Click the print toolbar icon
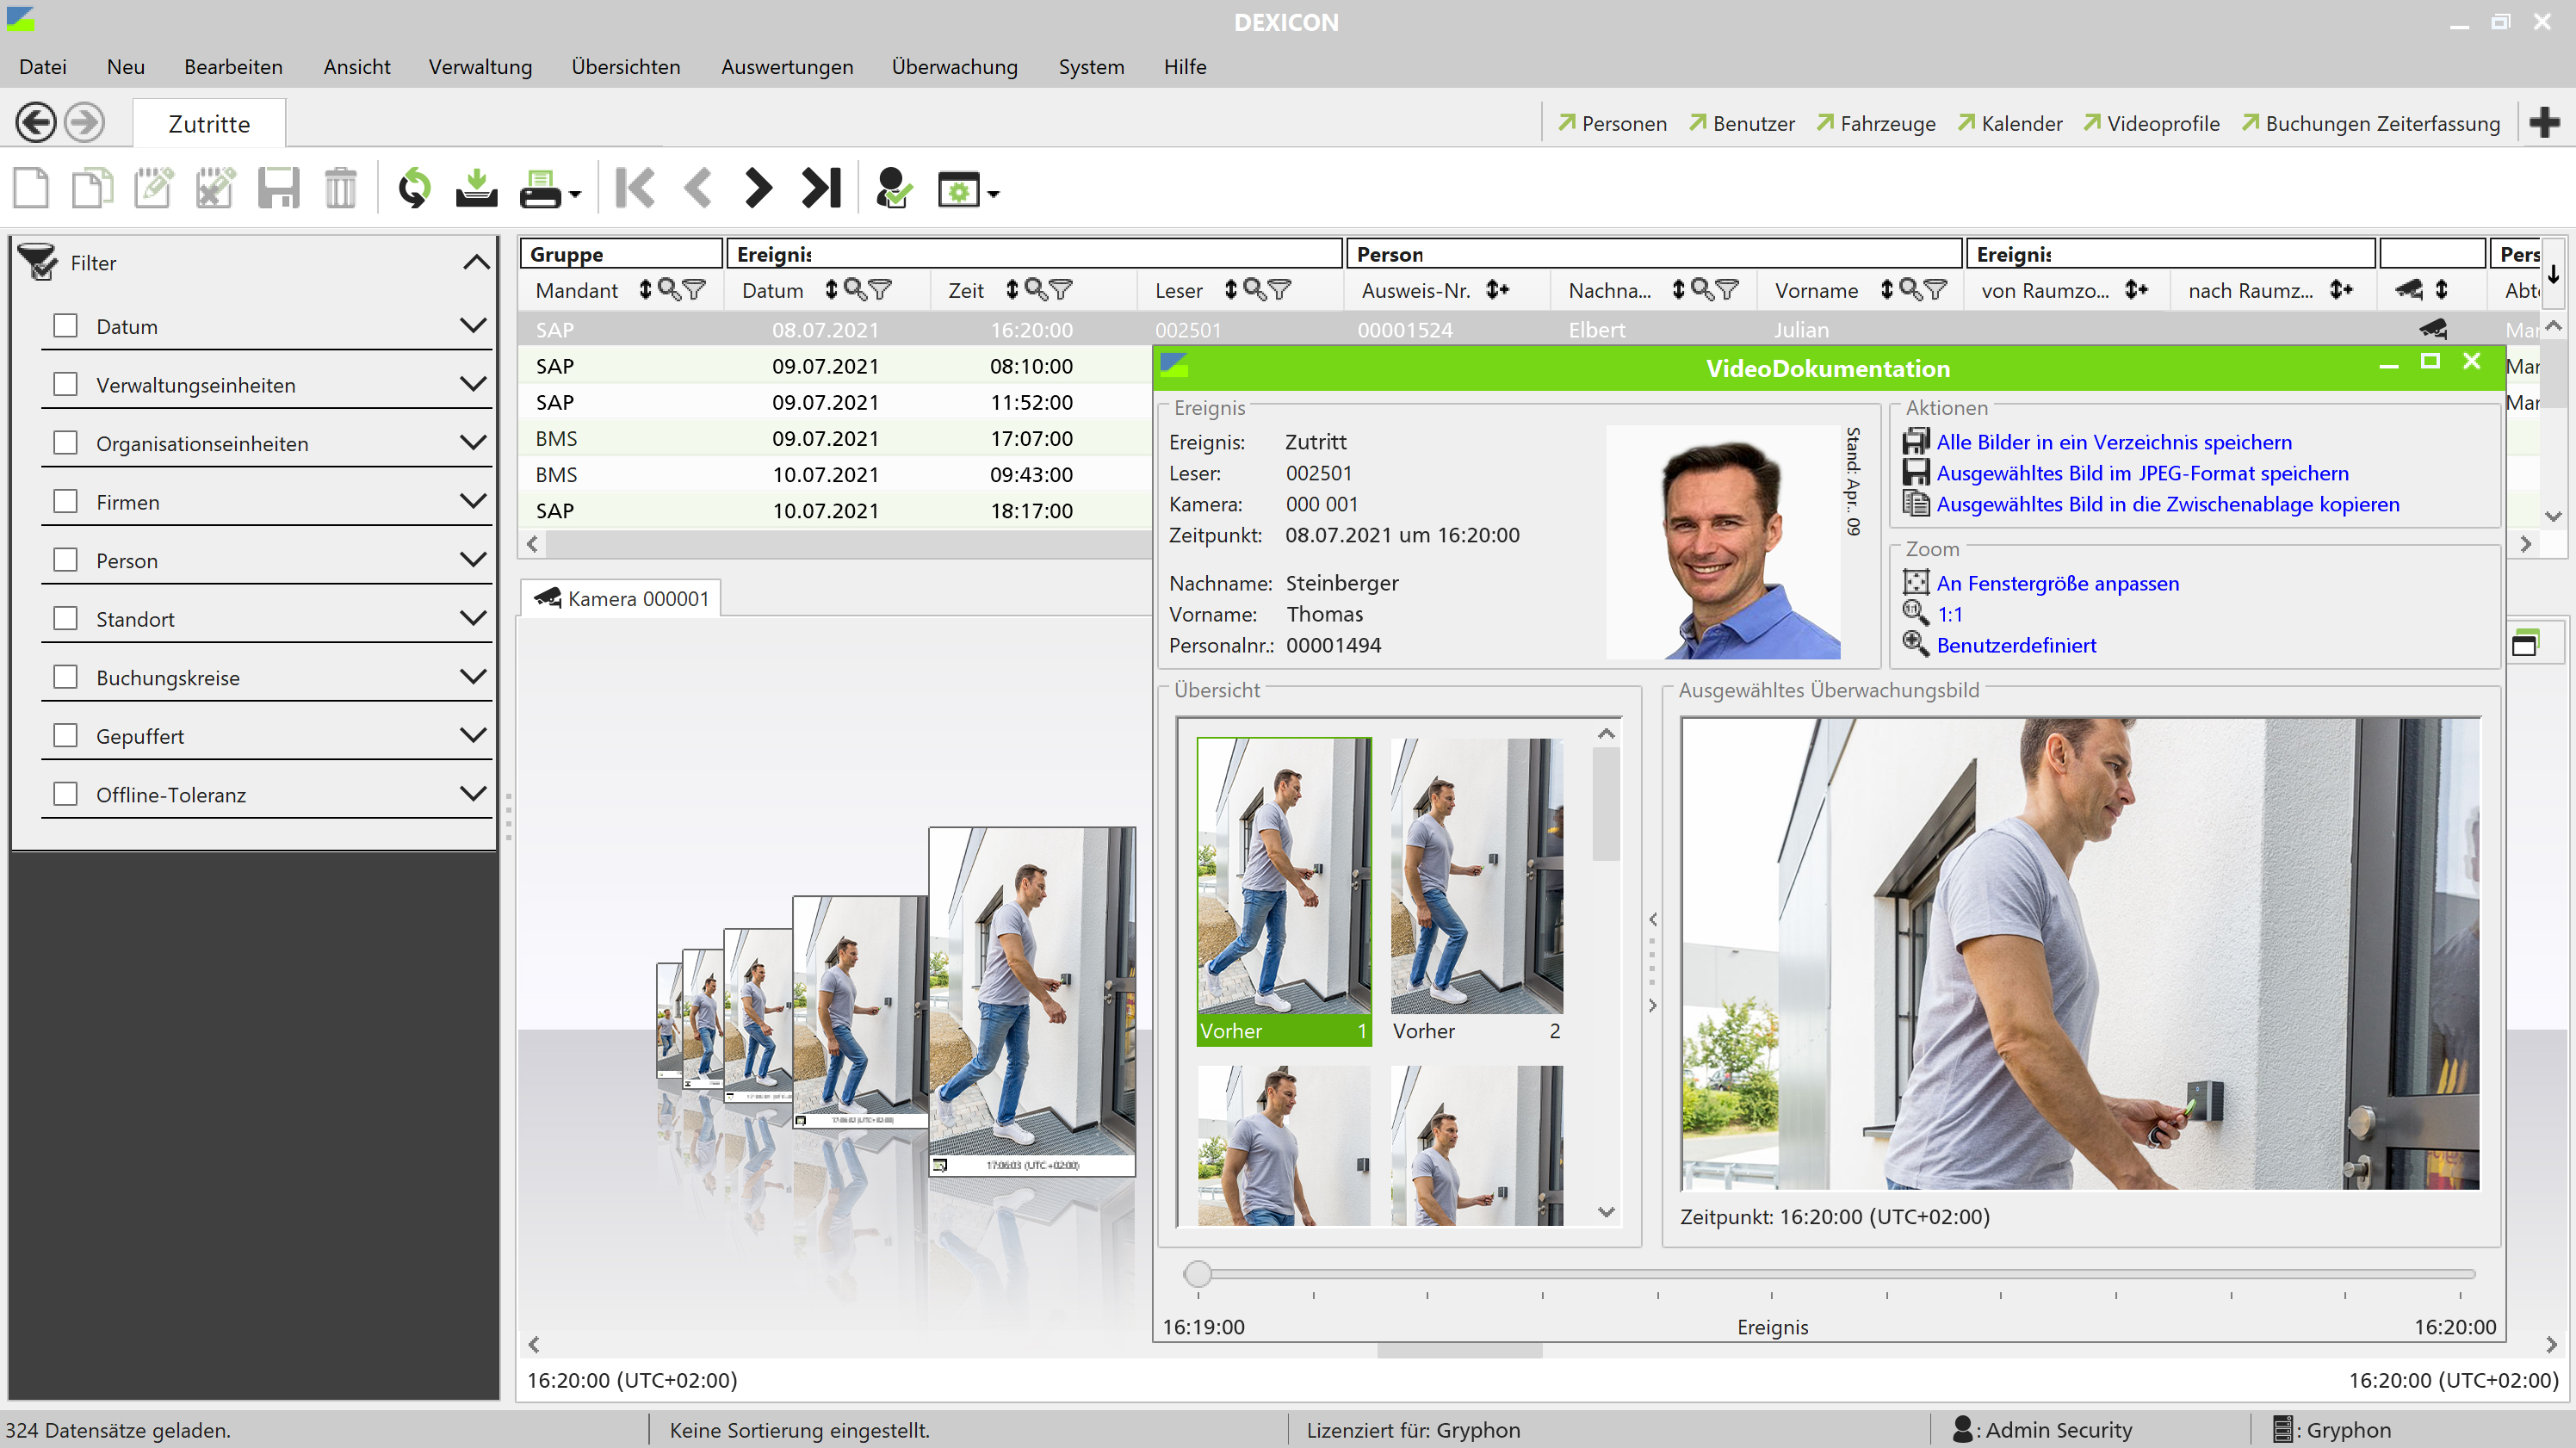This screenshot has width=2576, height=1448. point(541,188)
